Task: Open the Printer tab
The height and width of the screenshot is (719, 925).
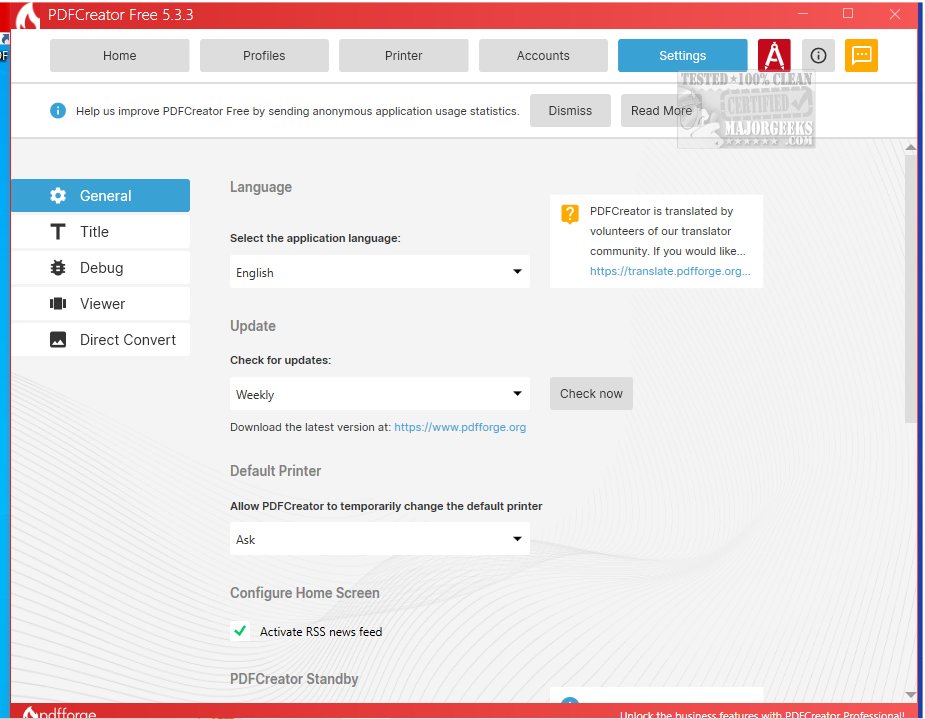Action: [404, 55]
